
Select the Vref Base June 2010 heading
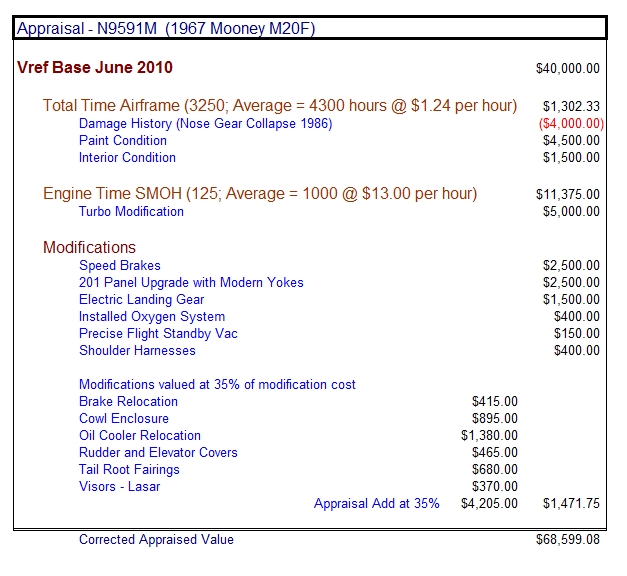(x=95, y=68)
